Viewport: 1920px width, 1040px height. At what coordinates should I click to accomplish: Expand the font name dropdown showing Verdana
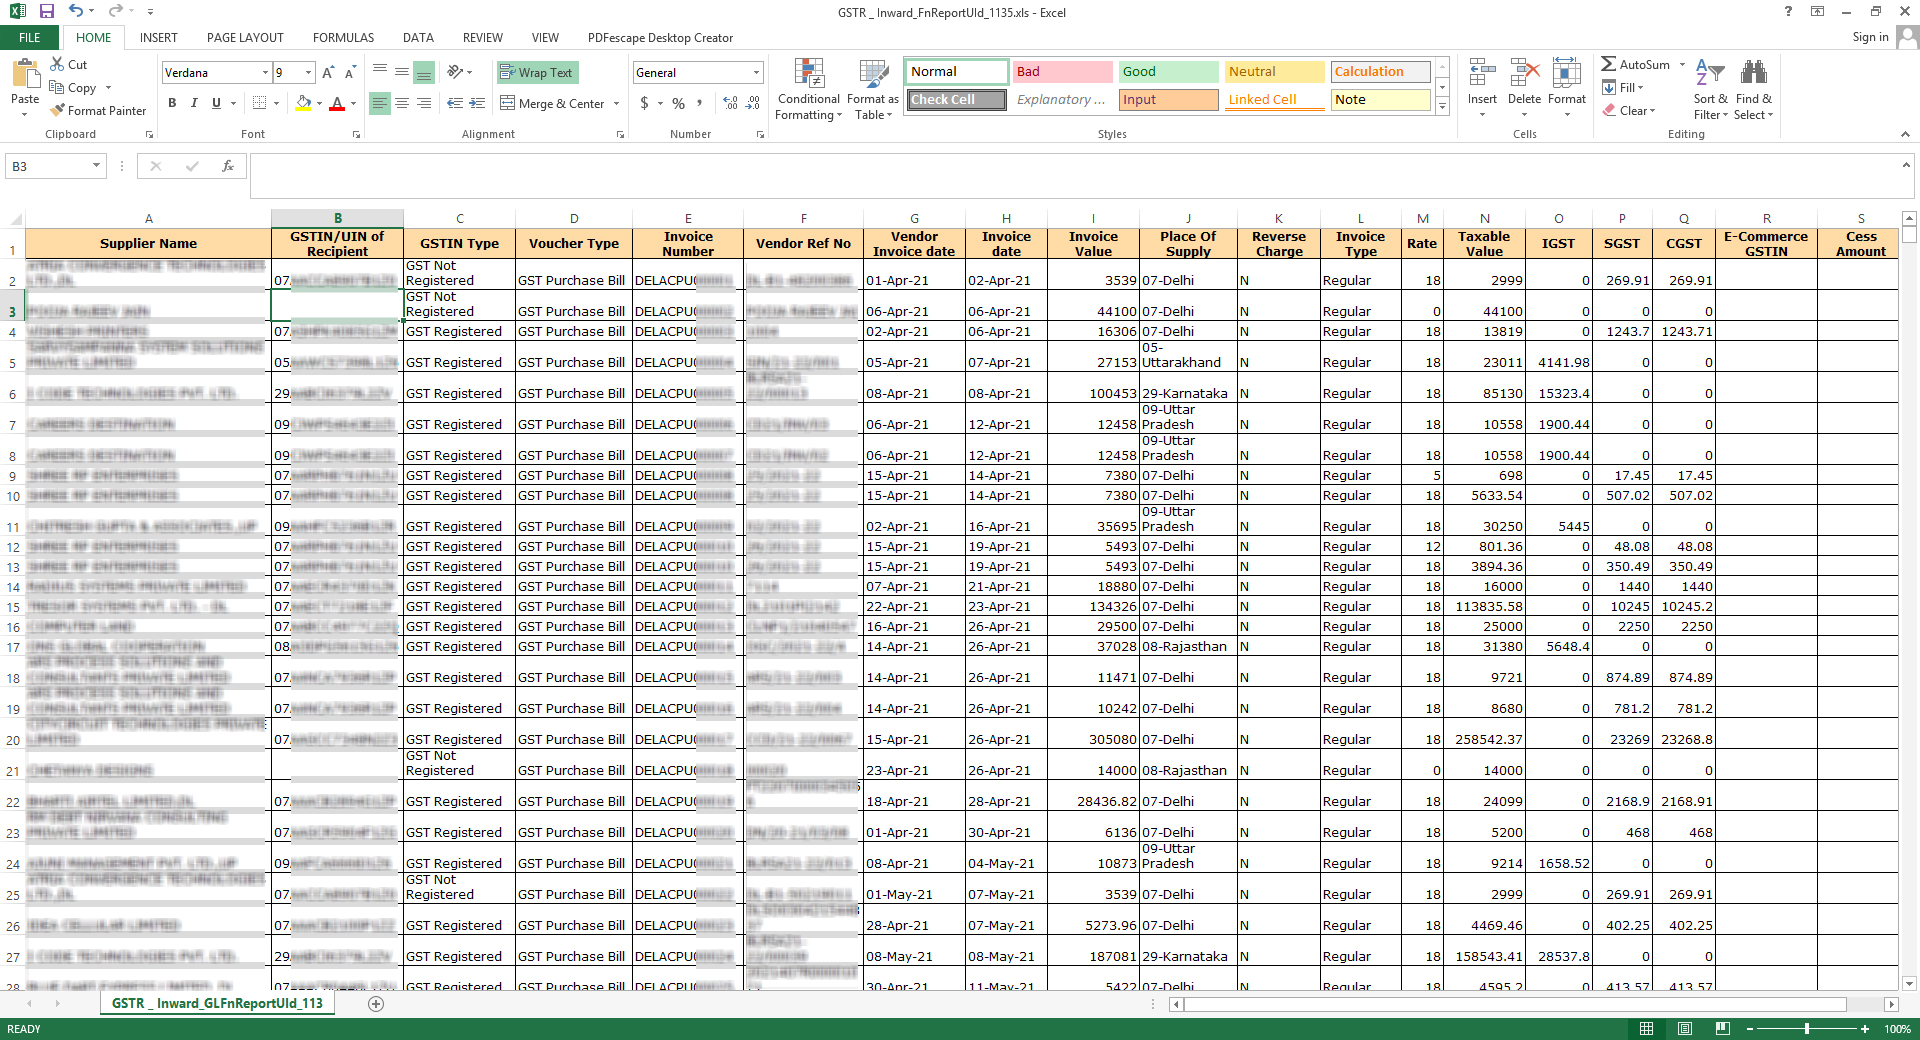click(265, 72)
